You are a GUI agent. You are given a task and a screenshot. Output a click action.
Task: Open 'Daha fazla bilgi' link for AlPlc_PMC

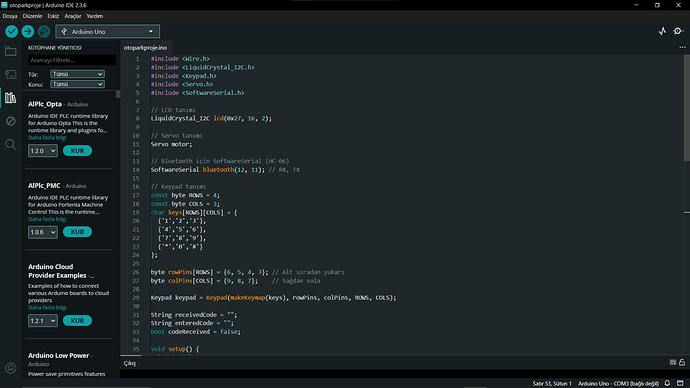click(47, 219)
